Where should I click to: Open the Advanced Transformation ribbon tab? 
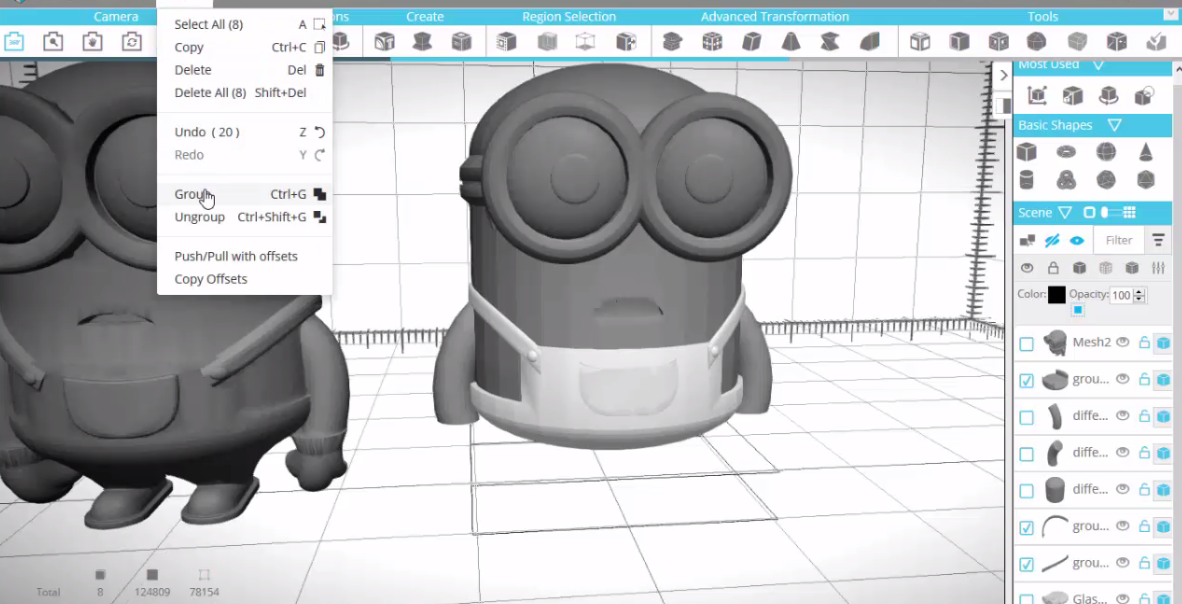click(x=775, y=17)
